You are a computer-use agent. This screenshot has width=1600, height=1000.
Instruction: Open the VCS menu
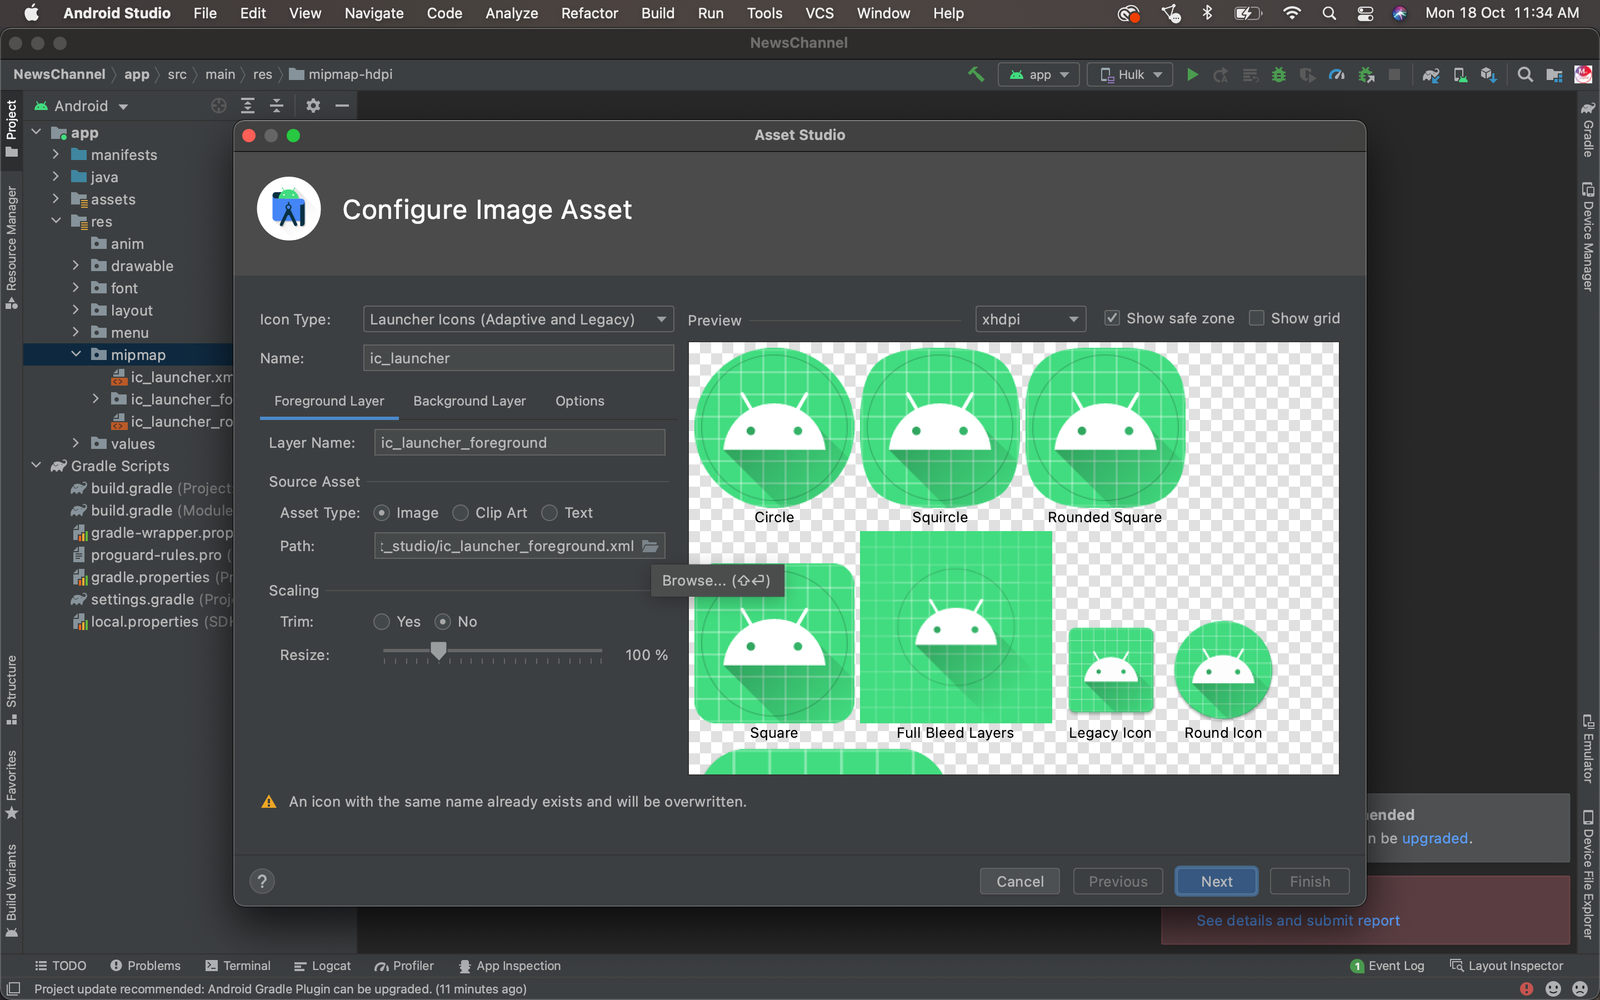click(x=819, y=13)
